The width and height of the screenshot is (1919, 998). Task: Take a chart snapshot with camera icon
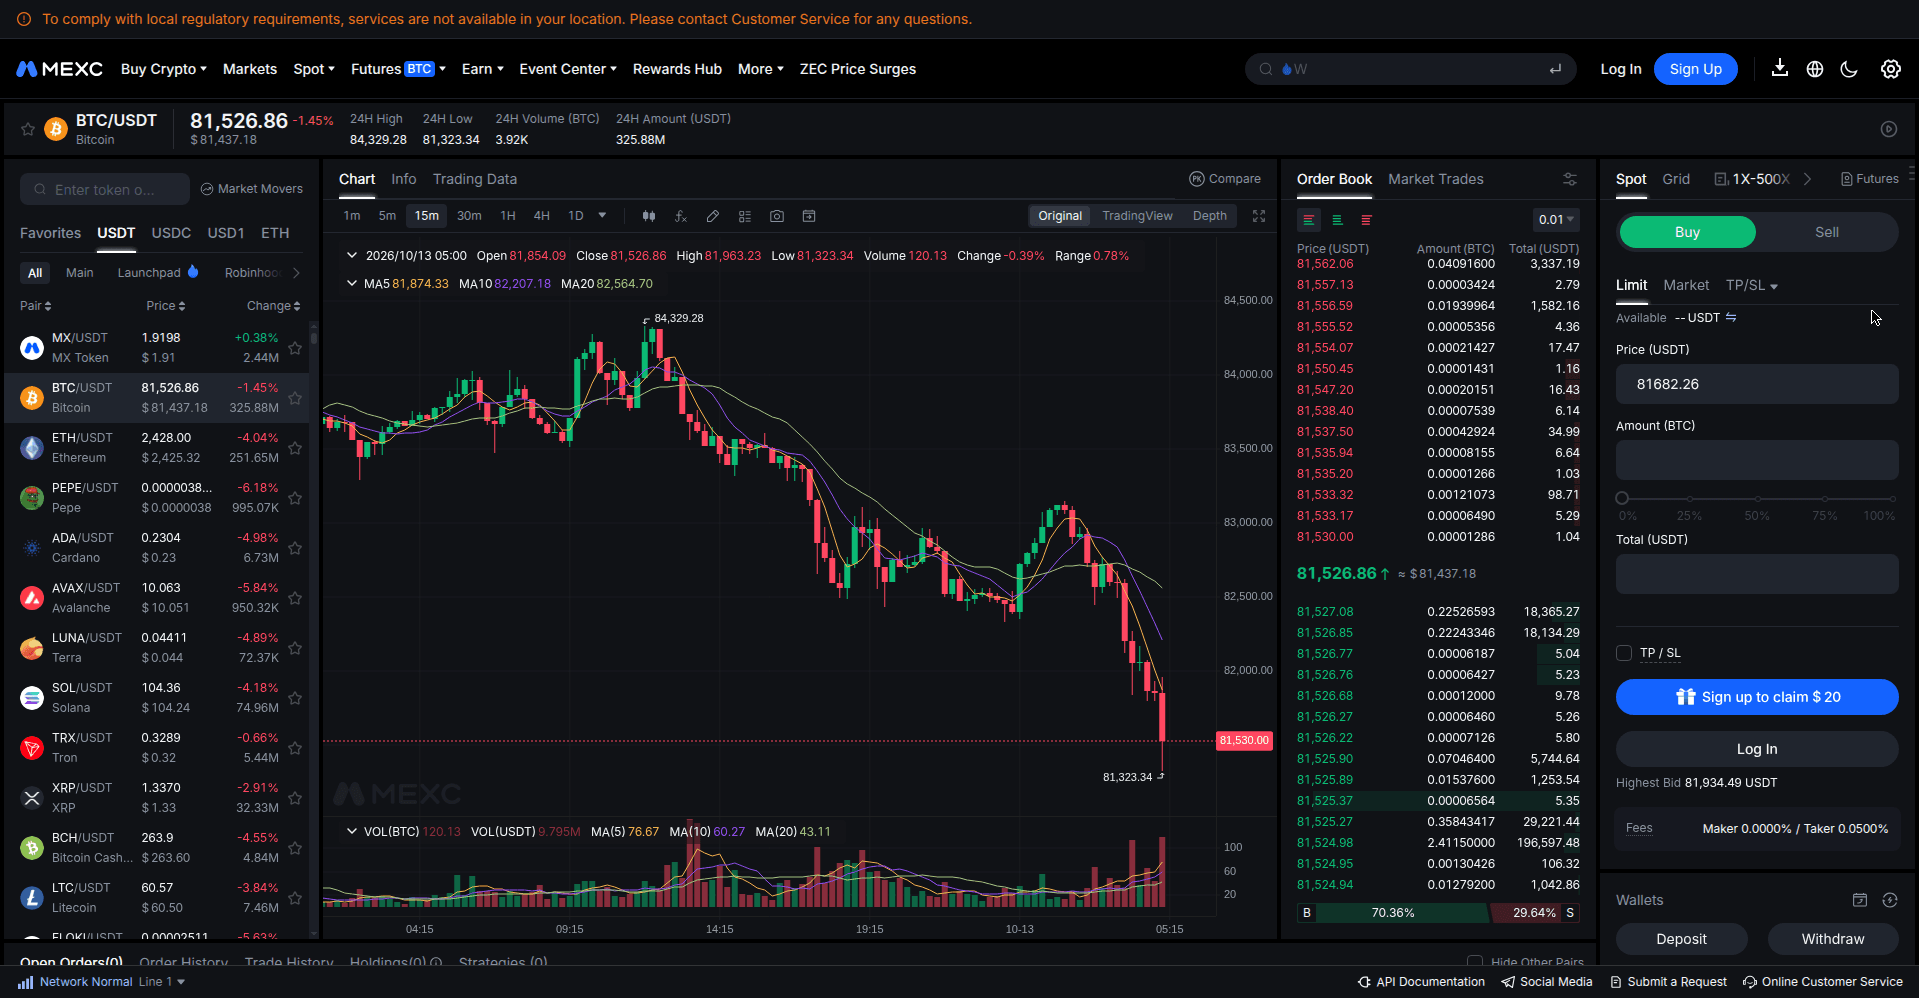tap(777, 216)
